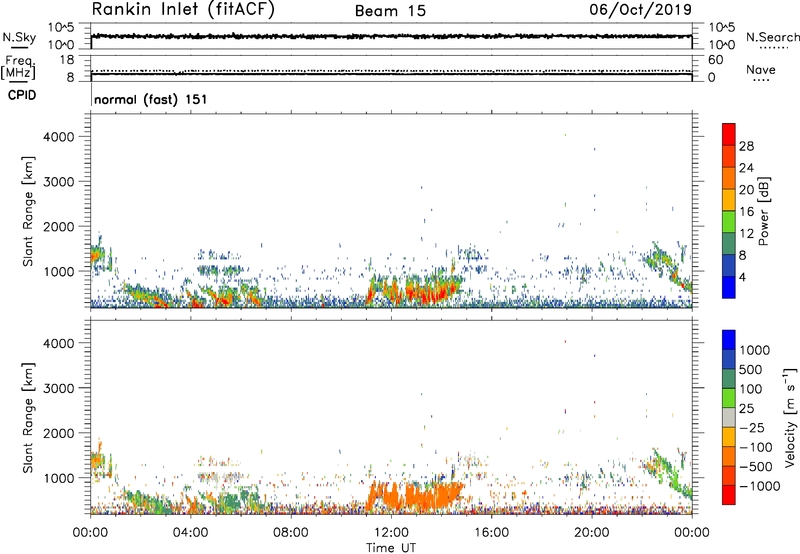Image resolution: width=800 pixels, height=554 pixels.
Task: Click the '08:00' time axis label
Action: pos(291,533)
